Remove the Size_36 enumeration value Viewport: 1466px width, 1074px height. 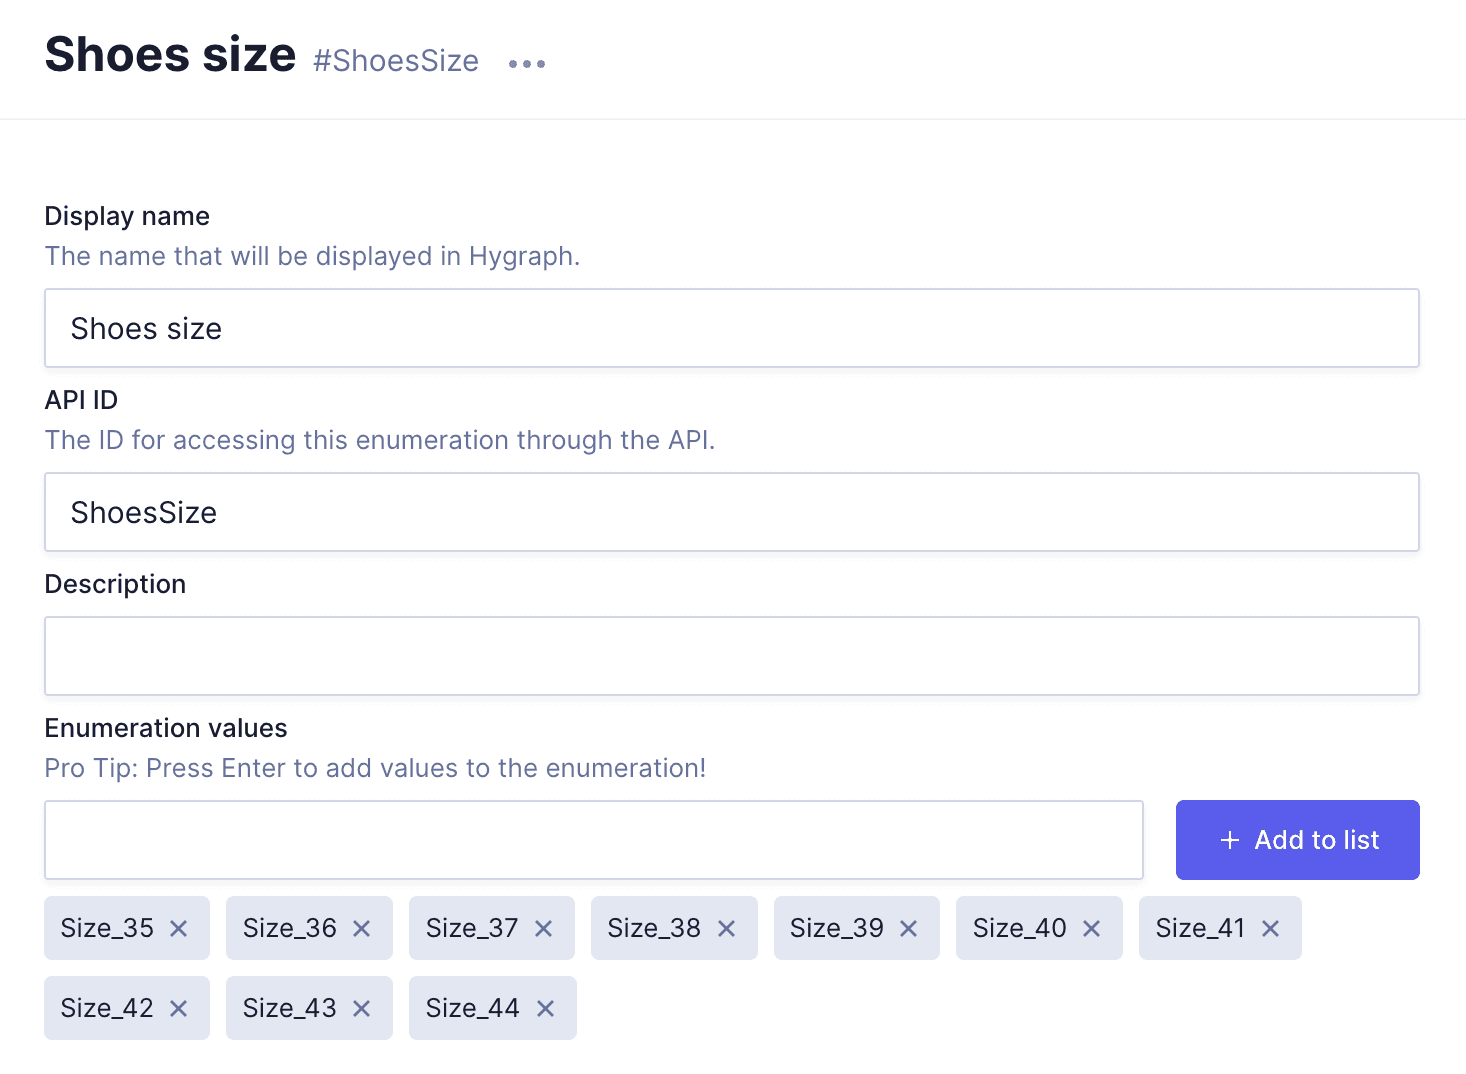362,928
